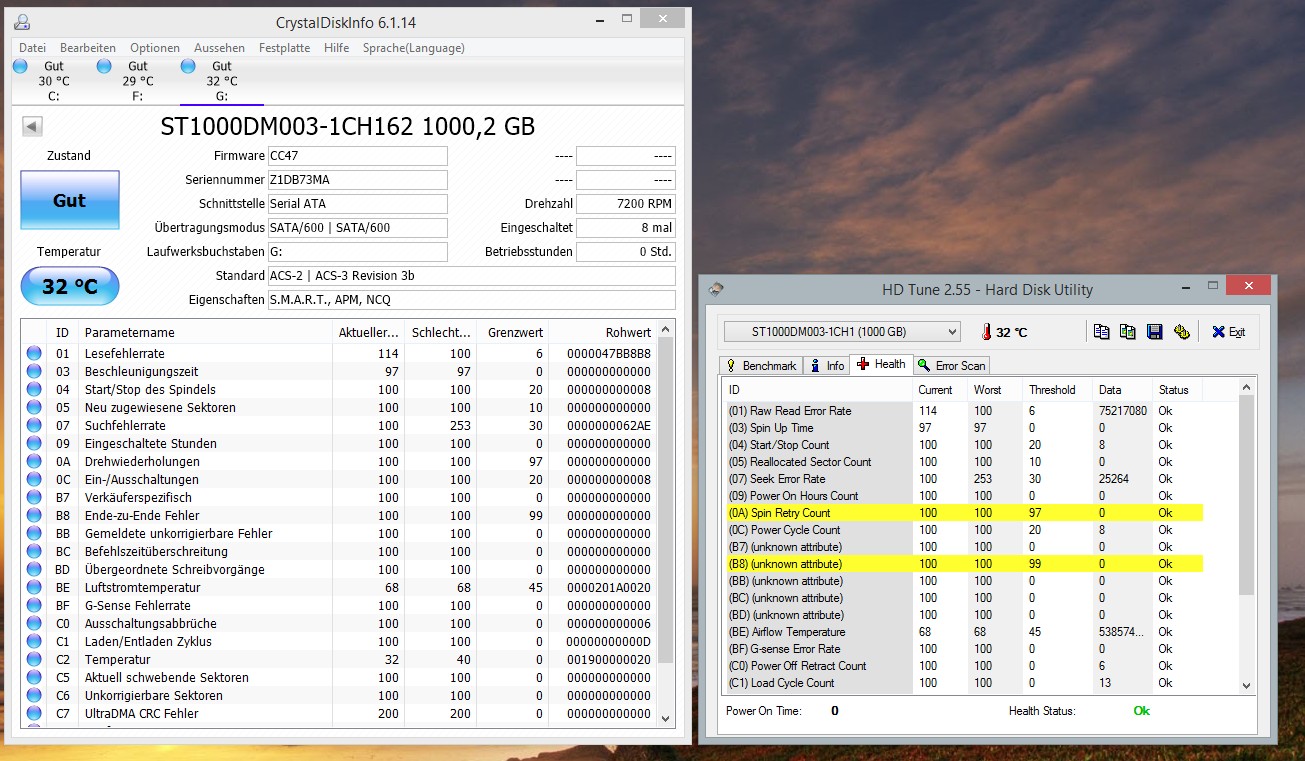Select the (07) Seek Error Rate row
Image resolution: width=1305 pixels, height=761 pixels.
(x=964, y=479)
